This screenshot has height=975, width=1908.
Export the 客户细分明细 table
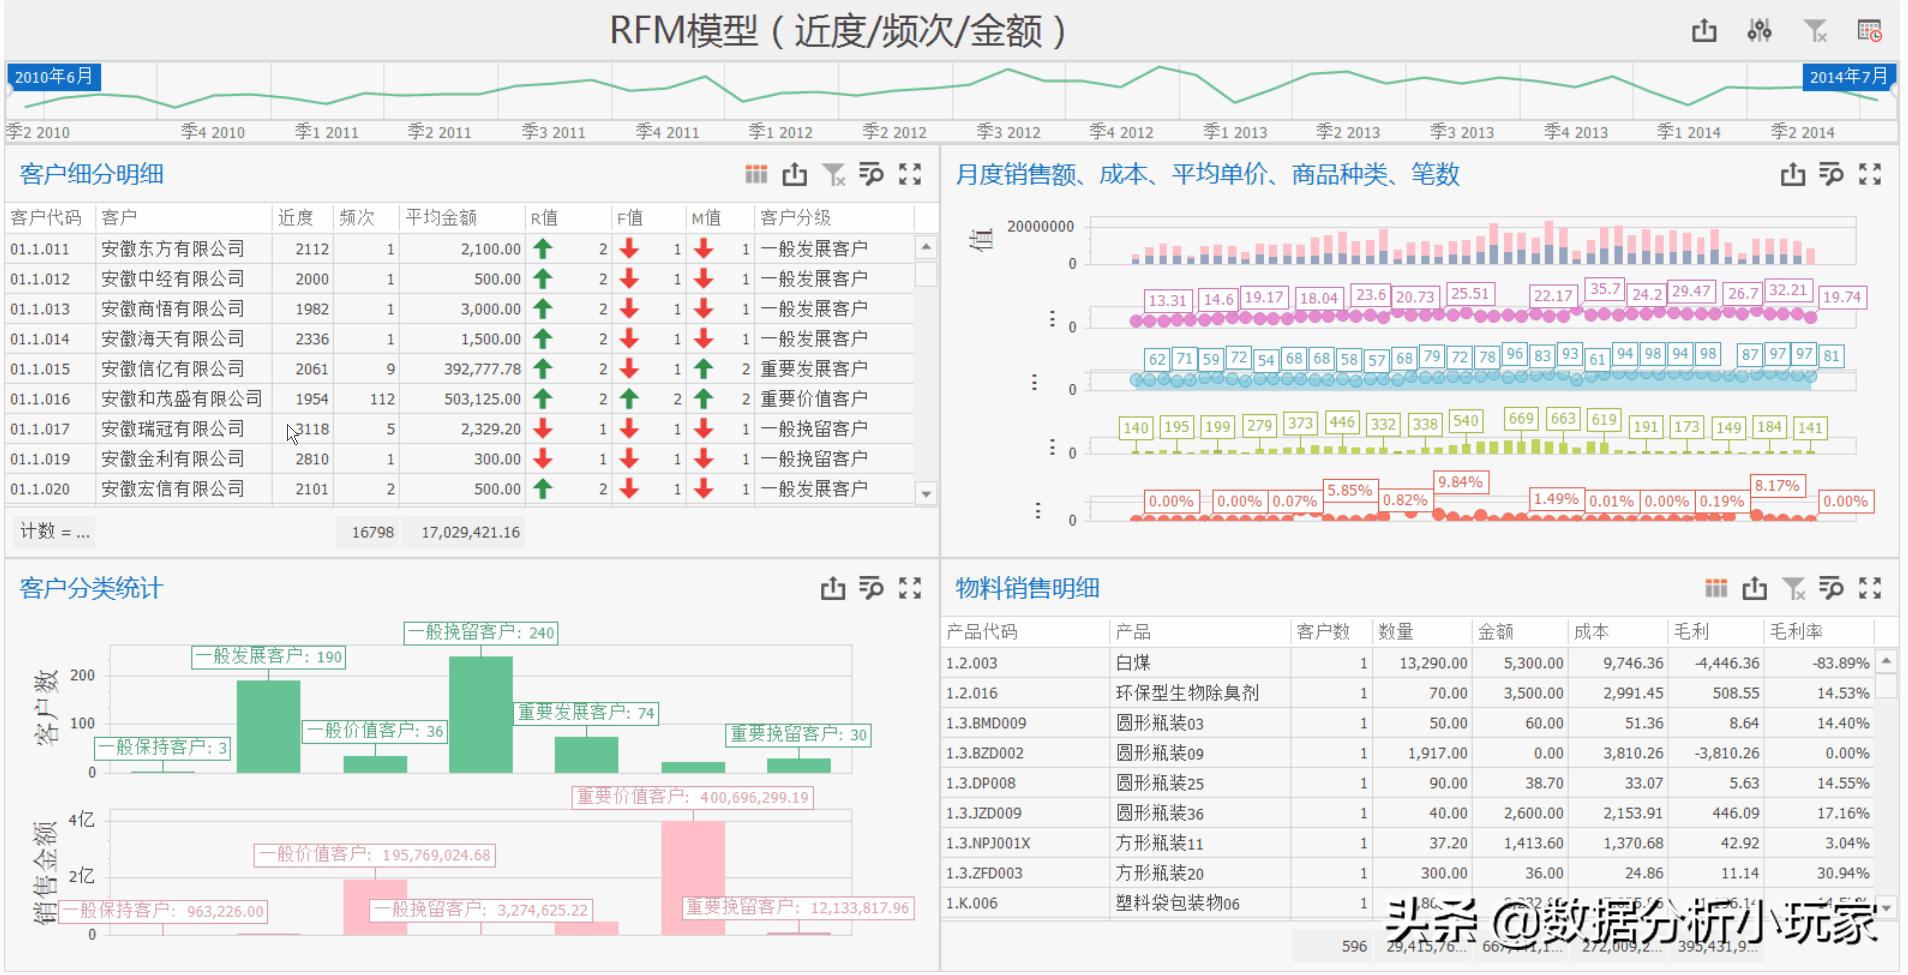tap(795, 174)
